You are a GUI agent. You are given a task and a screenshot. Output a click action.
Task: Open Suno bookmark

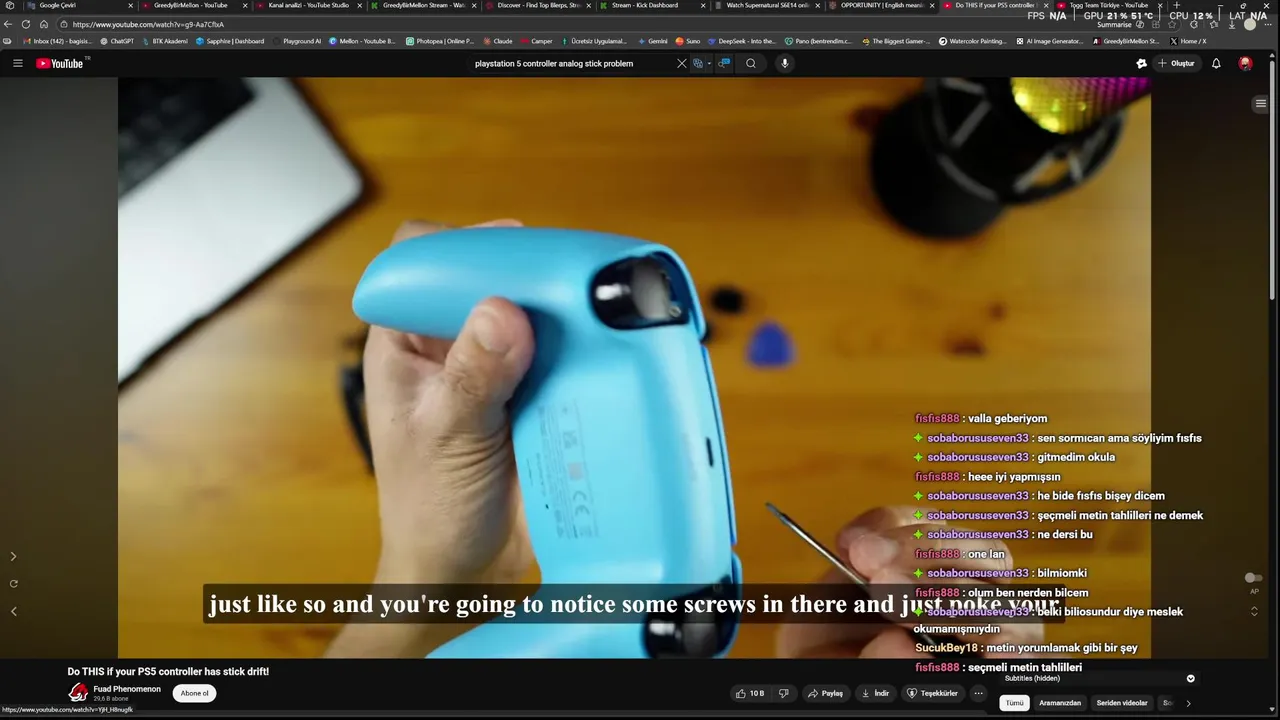point(688,41)
